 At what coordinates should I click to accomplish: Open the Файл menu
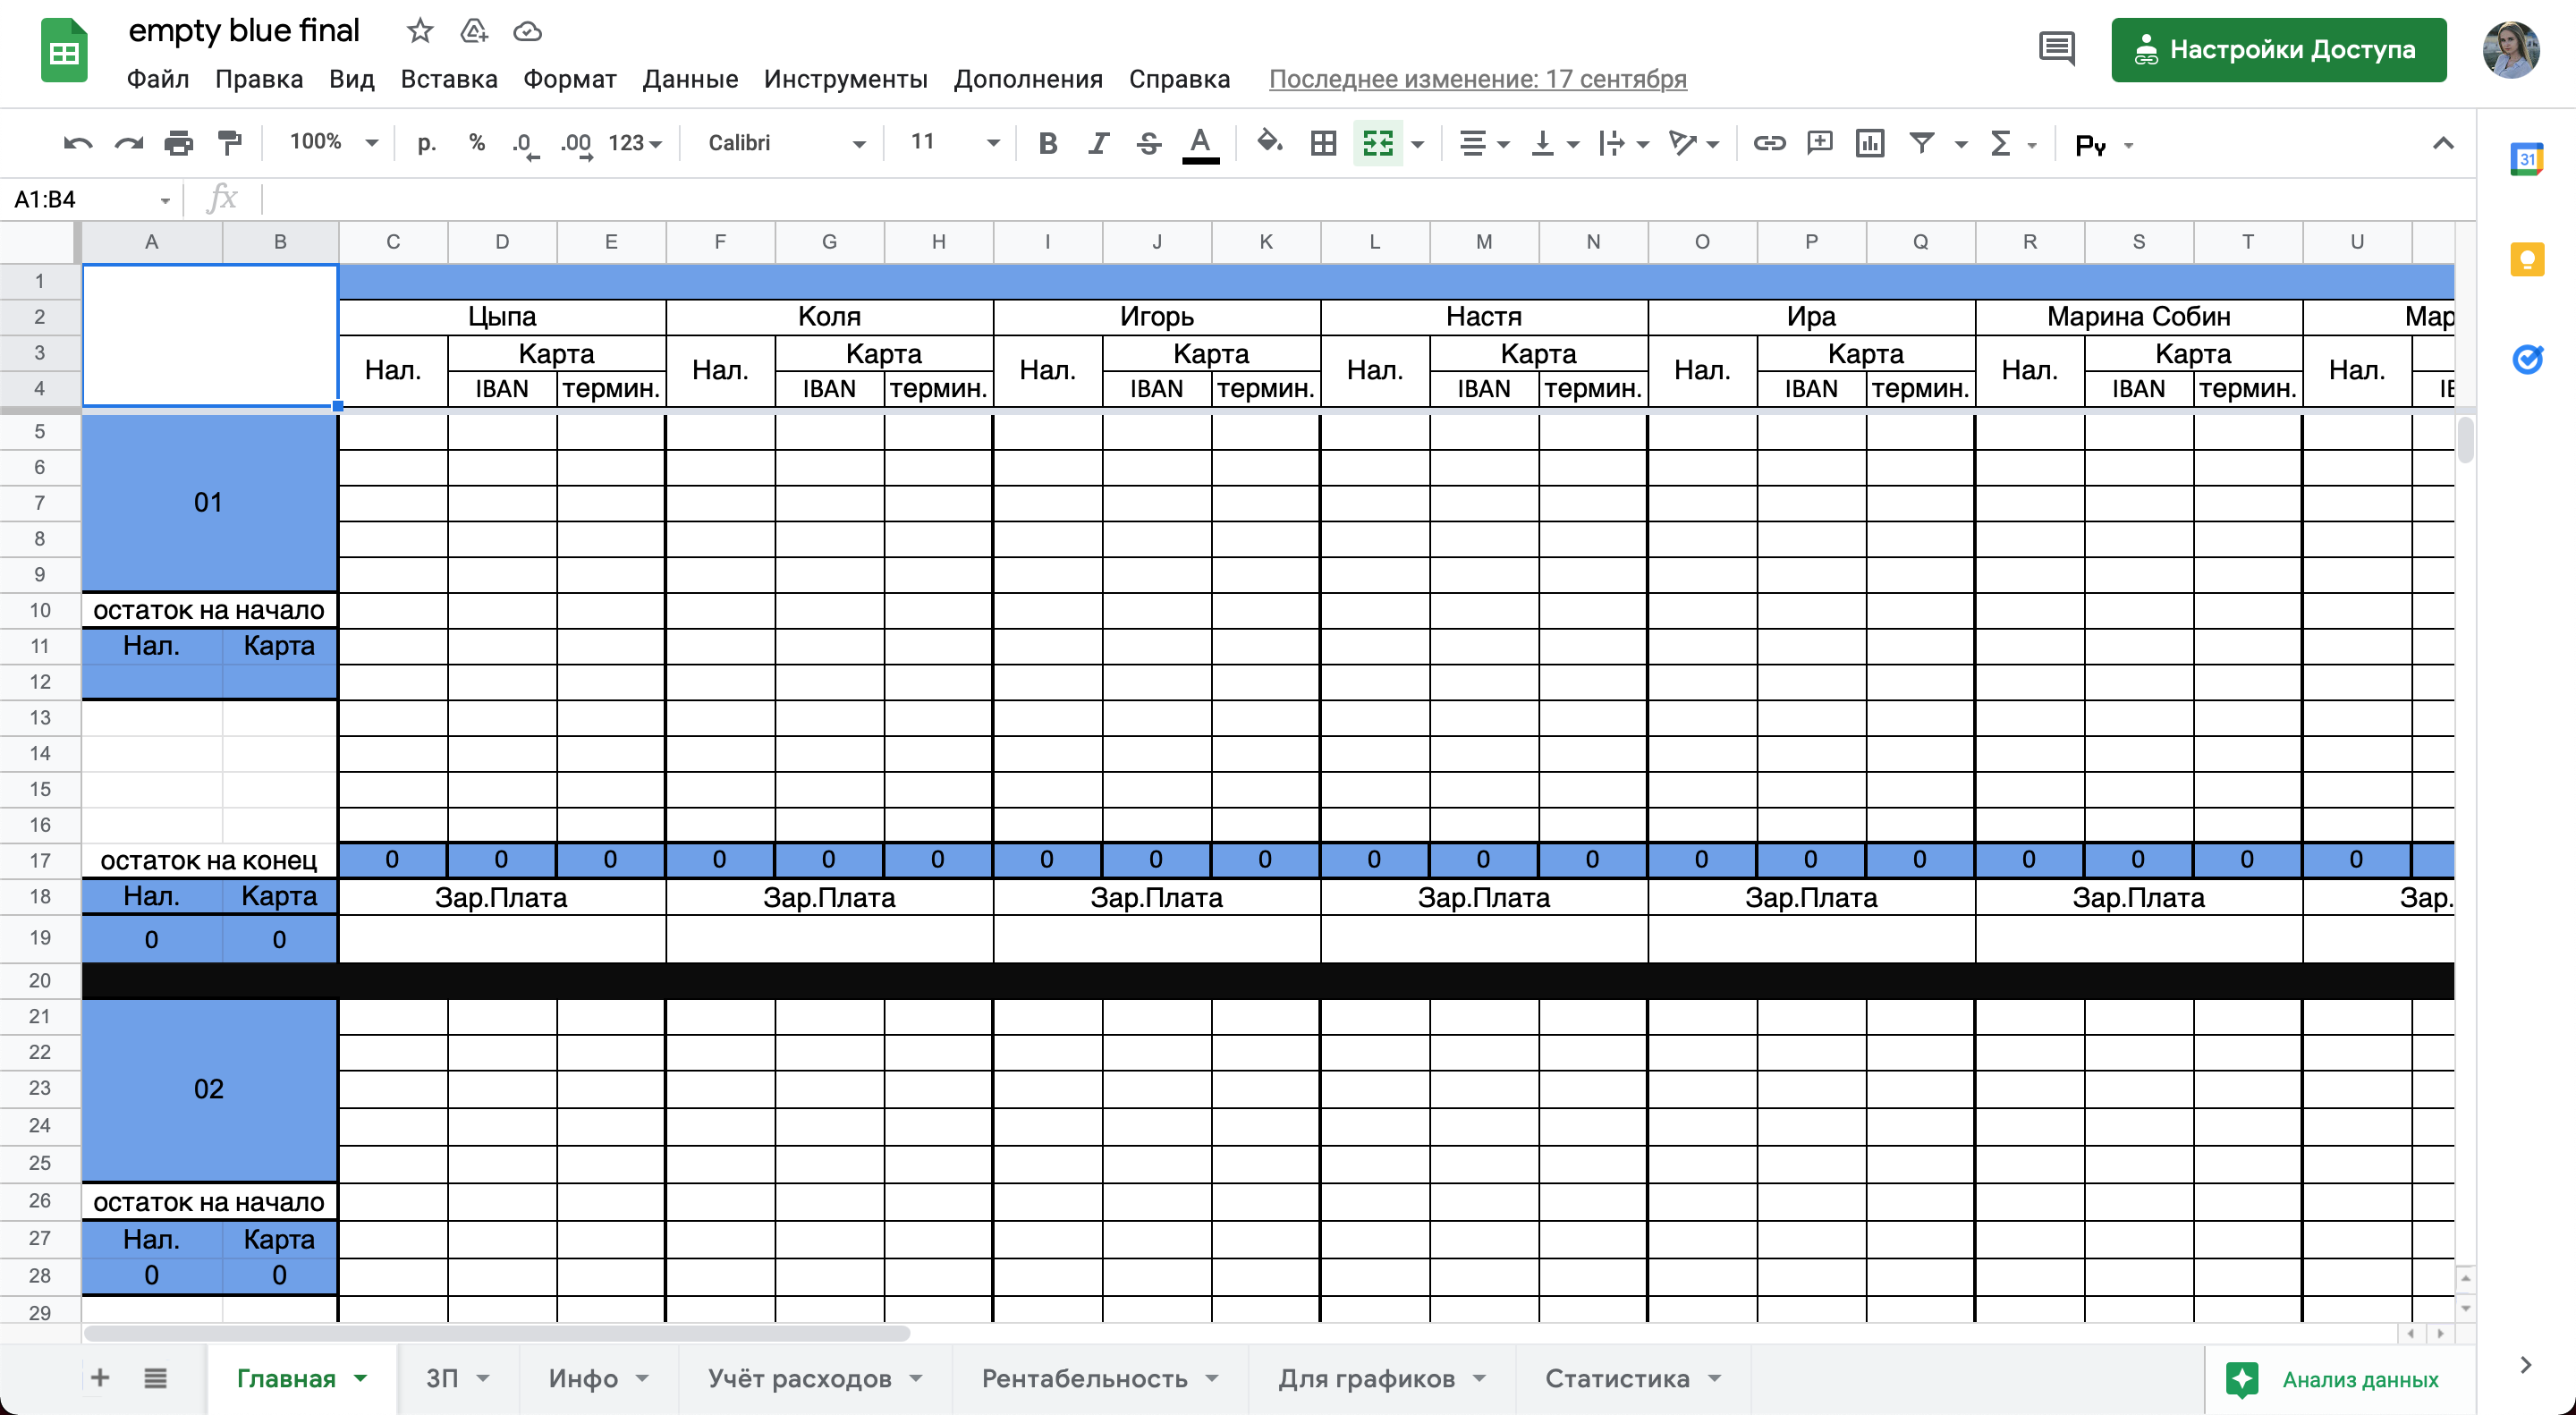click(x=157, y=79)
